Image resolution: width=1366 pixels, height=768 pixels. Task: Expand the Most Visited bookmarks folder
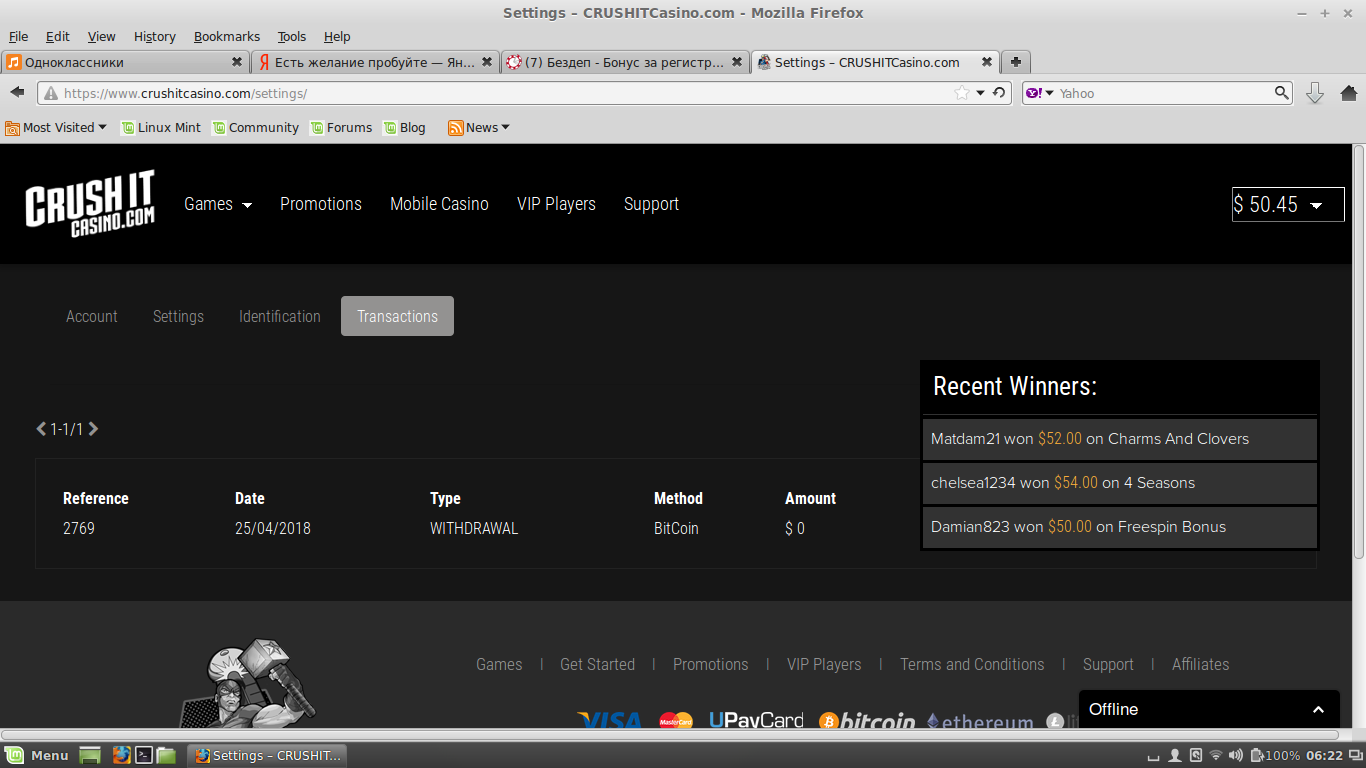[56, 127]
